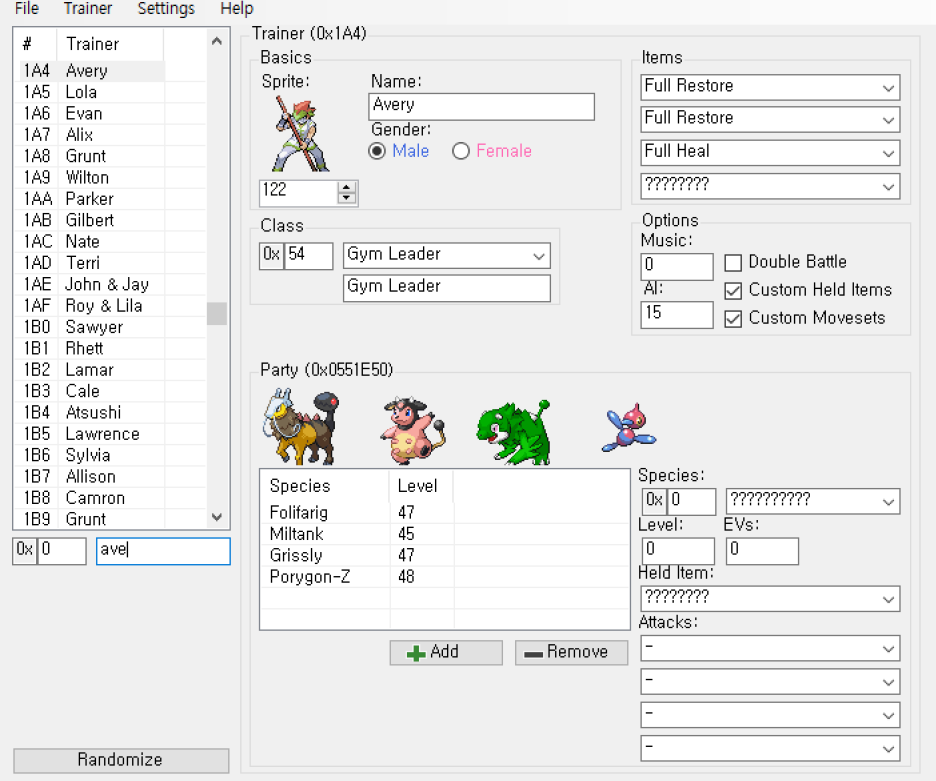This screenshot has width=936, height=781.
Task: Click the Music value field
Action: click(677, 266)
